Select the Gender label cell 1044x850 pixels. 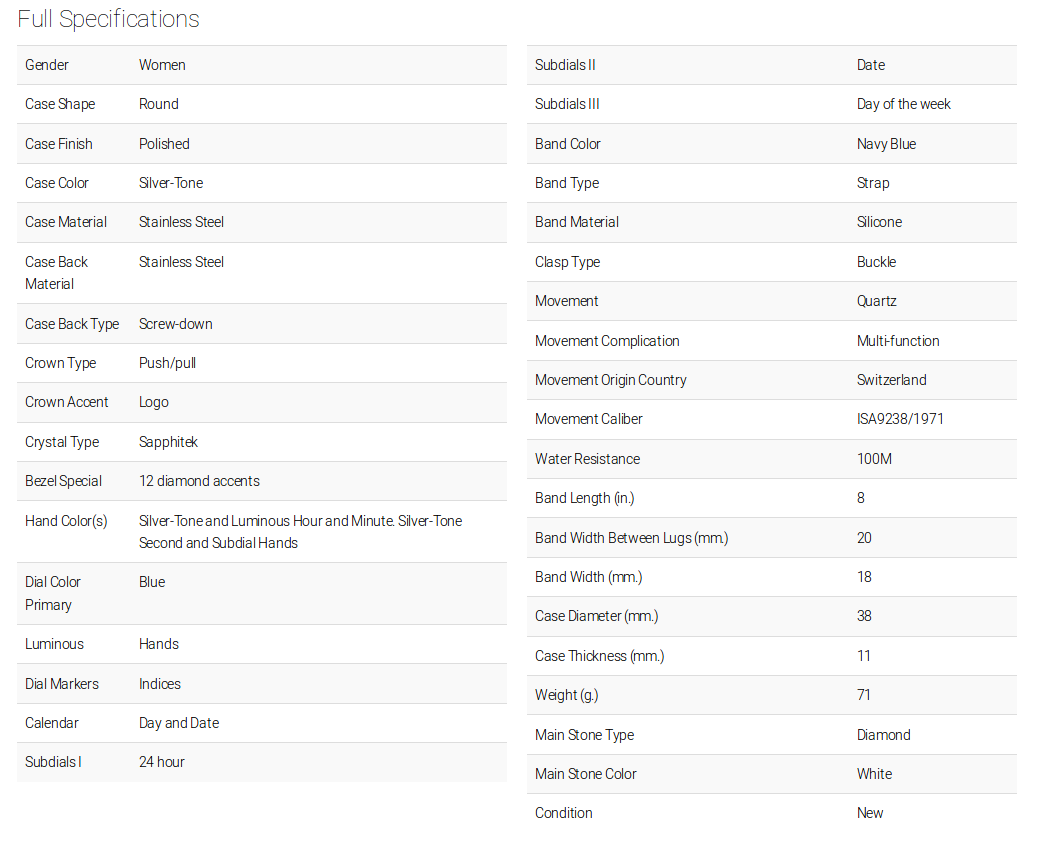coord(47,65)
